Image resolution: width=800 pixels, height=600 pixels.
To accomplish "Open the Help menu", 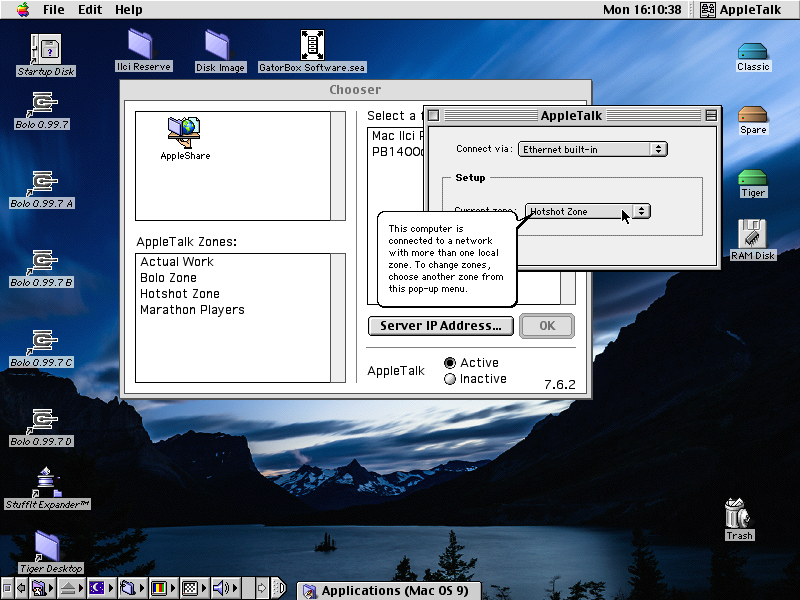I will pyautogui.click(x=128, y=10).
